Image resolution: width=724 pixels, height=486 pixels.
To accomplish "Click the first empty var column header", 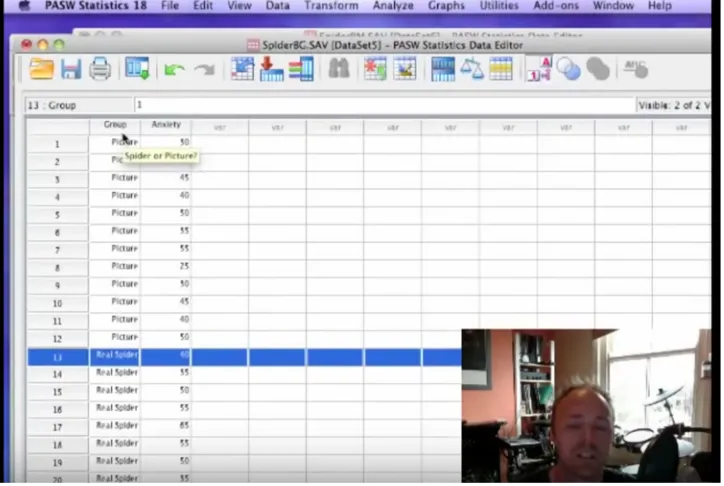I will (220, 127).
